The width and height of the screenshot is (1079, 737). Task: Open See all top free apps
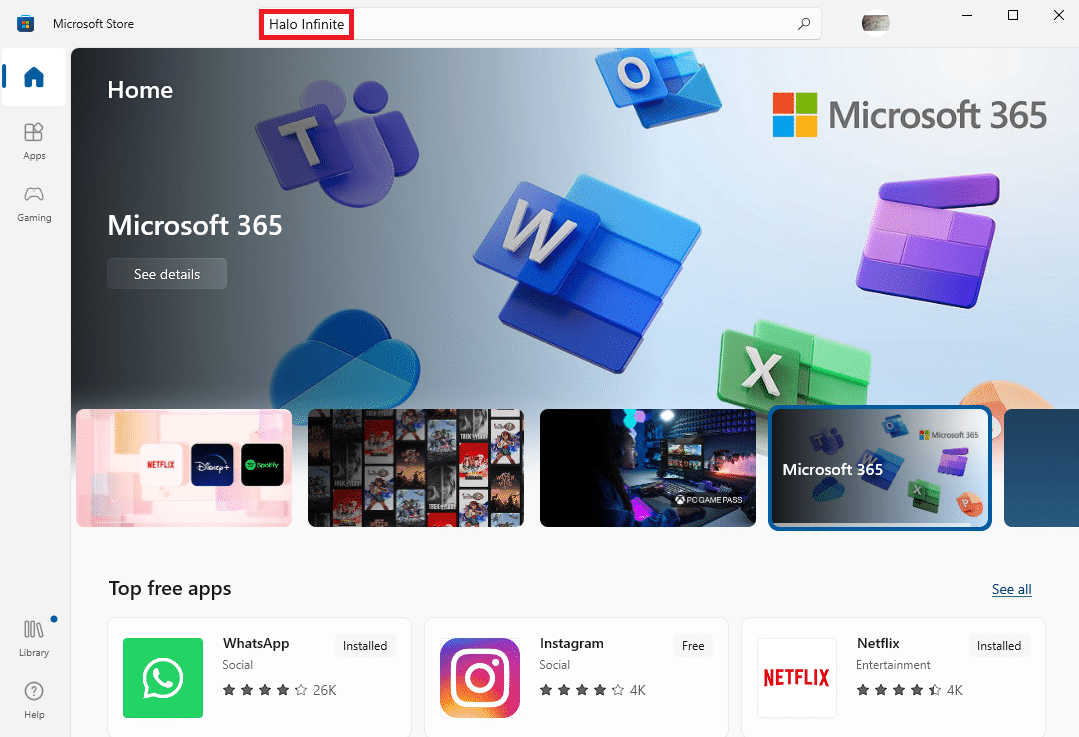point(1011,589)
